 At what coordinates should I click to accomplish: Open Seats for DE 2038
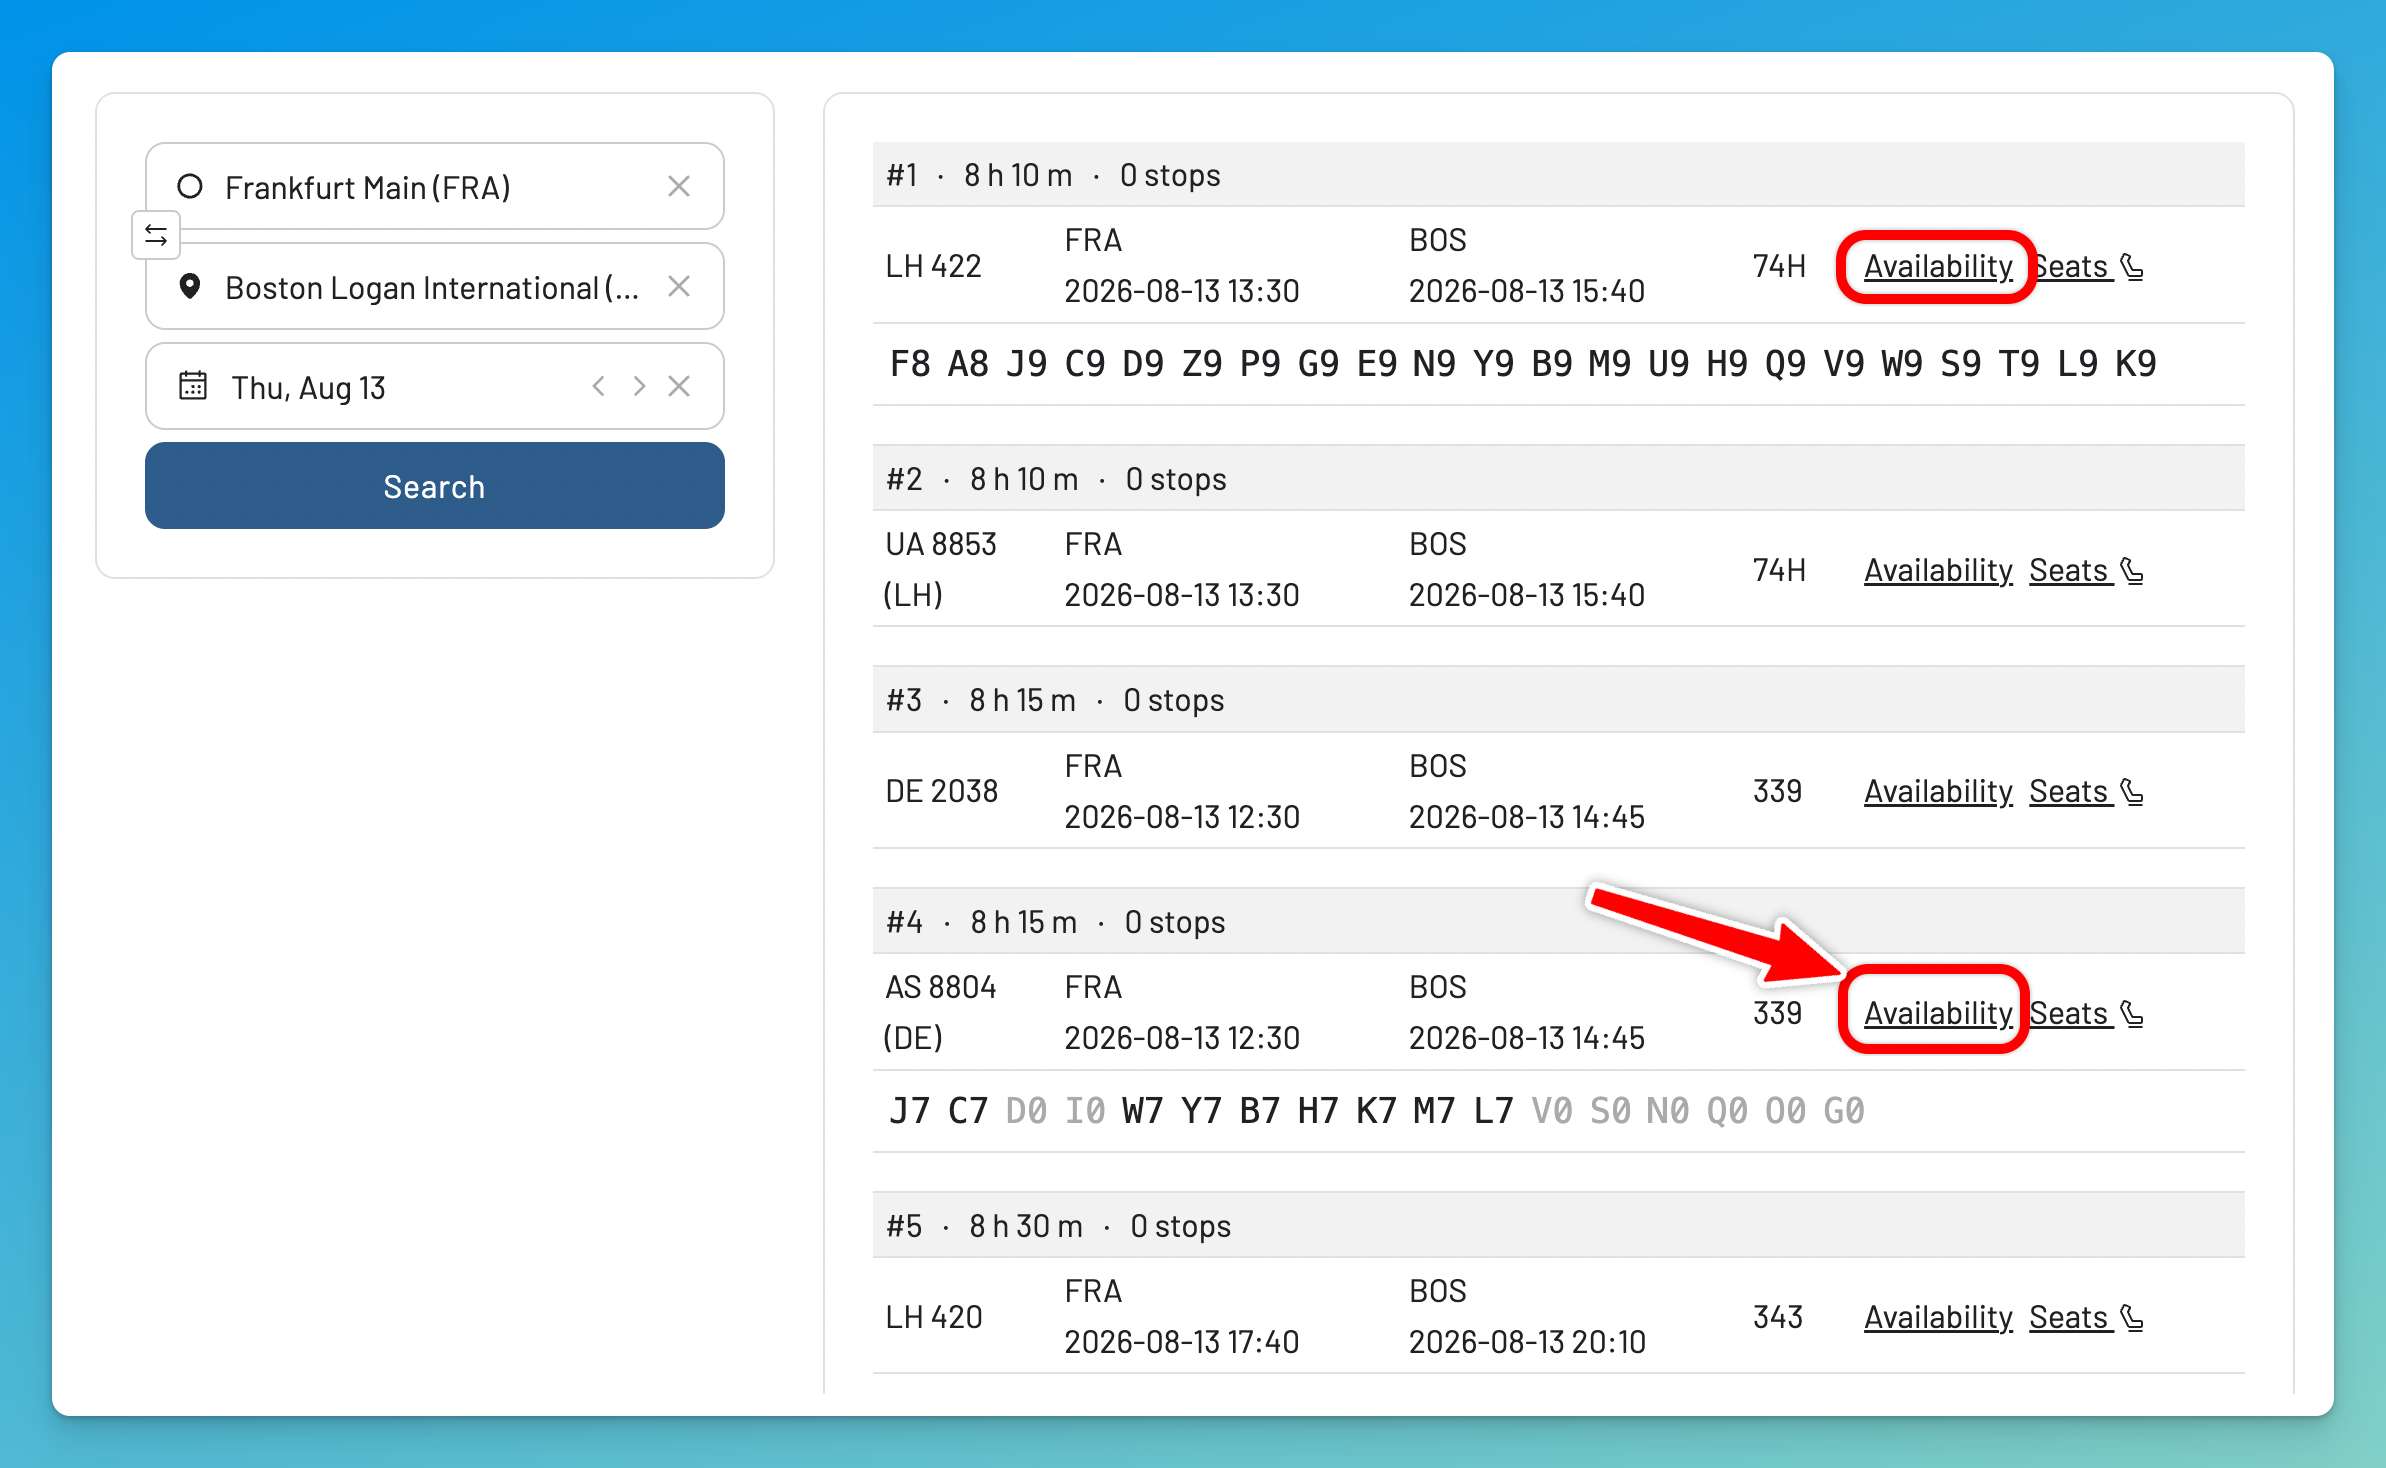coord(2071,791)
